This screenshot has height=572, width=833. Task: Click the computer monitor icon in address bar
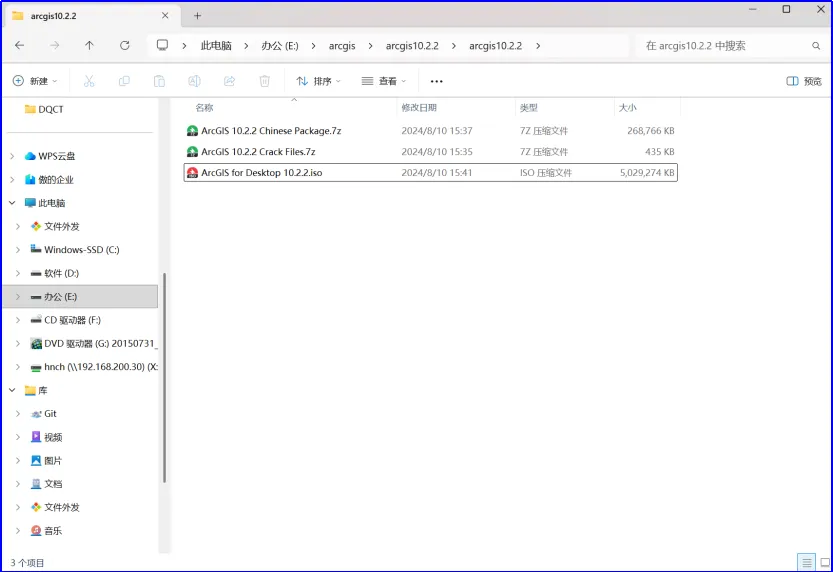coord(162,45)
